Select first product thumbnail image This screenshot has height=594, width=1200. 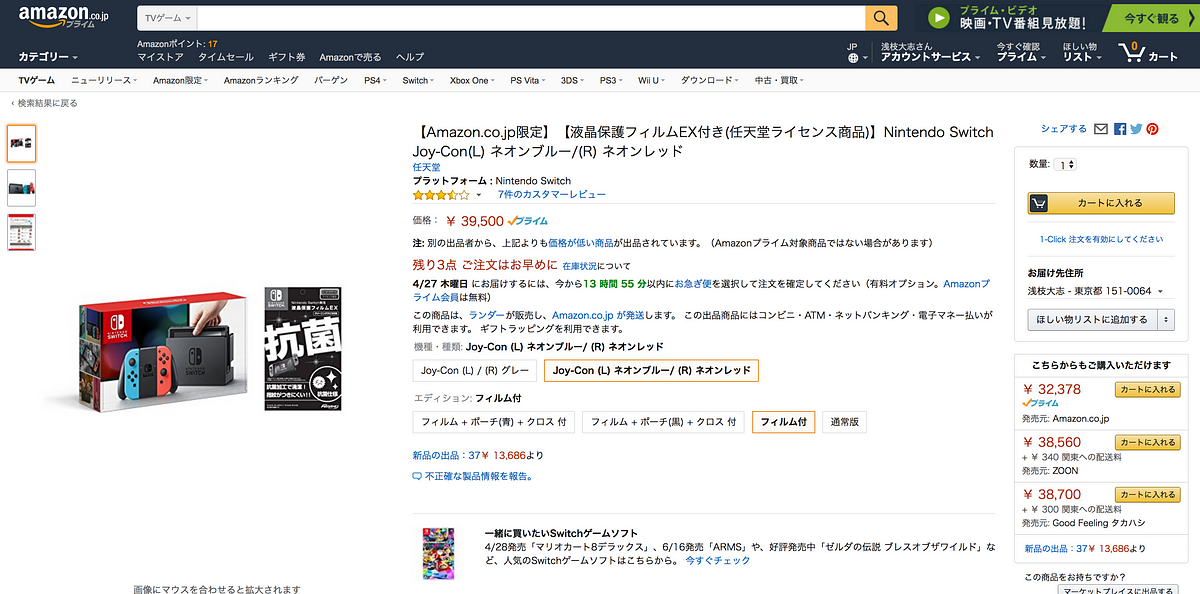click(x=21, y=143)
